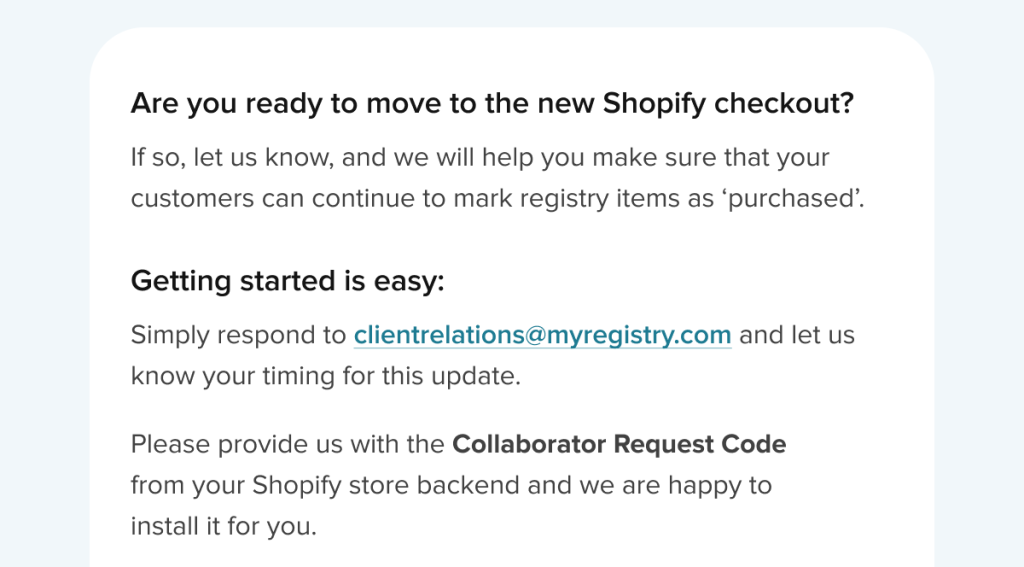This screenshot has width=1024, height=567.
Task: Click the word 'Shopify' in the top heading
Action: coord(654,103)
